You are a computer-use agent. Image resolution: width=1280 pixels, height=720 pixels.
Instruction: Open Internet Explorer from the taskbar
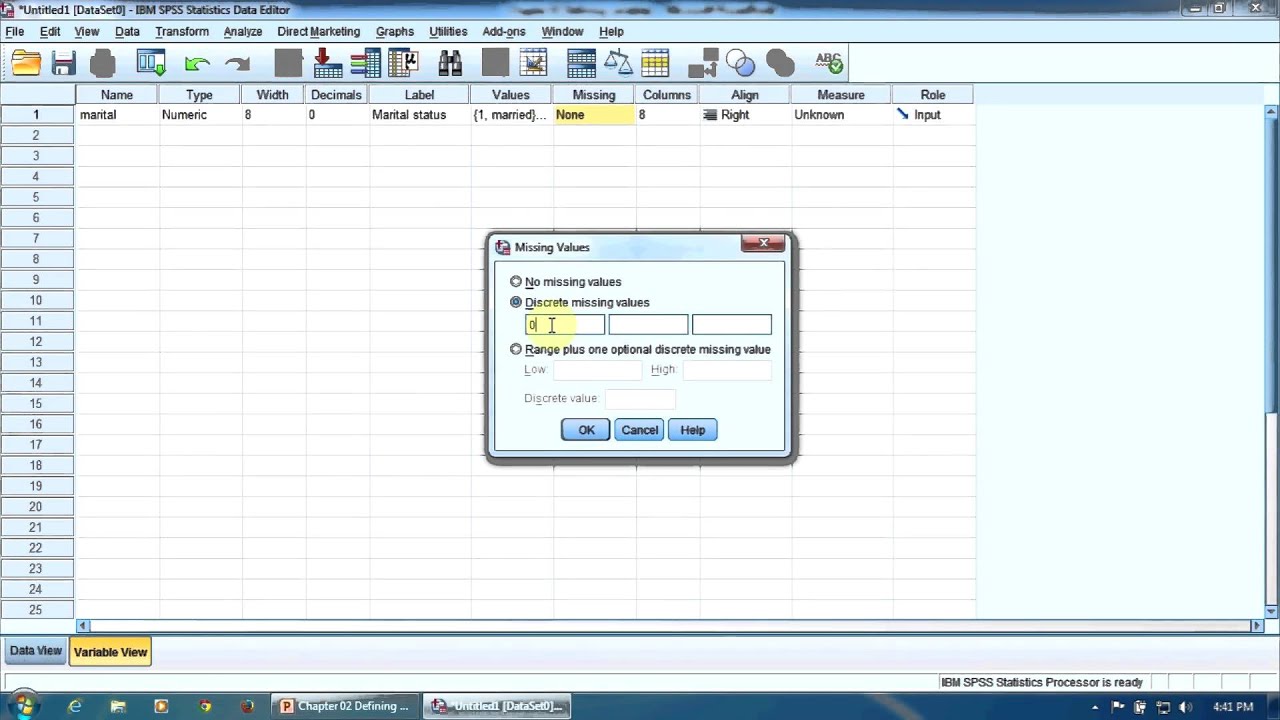point(75,706)
